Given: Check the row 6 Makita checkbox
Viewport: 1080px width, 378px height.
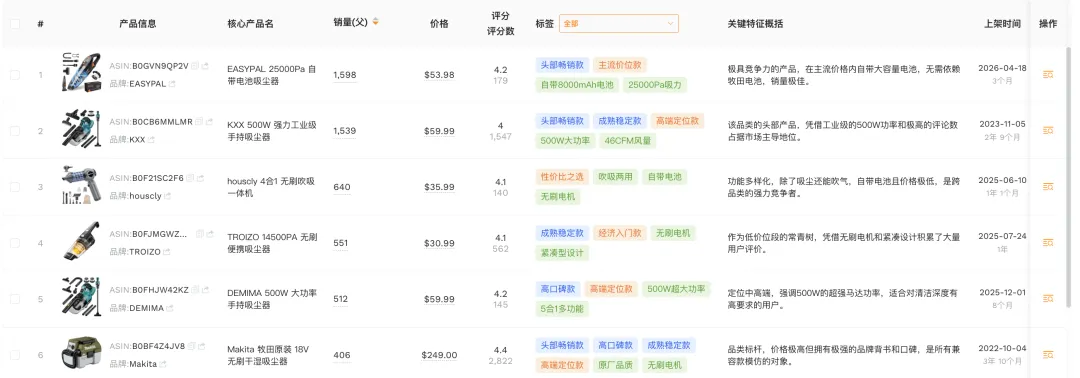Looking at the screenshot, I should [x=15, y=355].
